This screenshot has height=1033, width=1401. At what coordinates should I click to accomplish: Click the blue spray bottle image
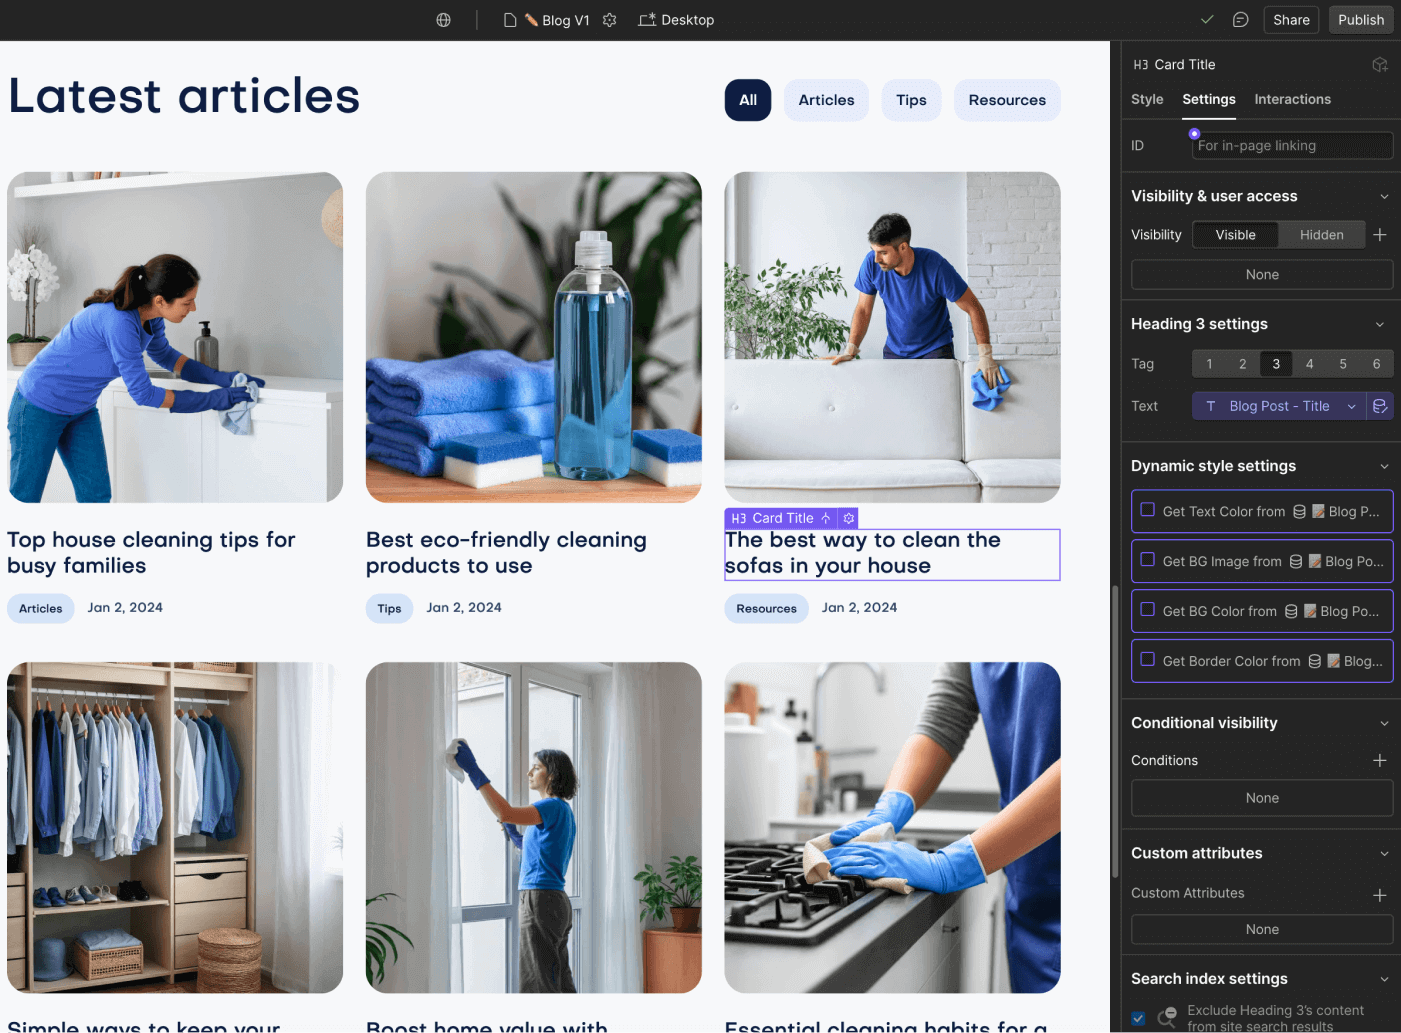[x=534, y=337]
